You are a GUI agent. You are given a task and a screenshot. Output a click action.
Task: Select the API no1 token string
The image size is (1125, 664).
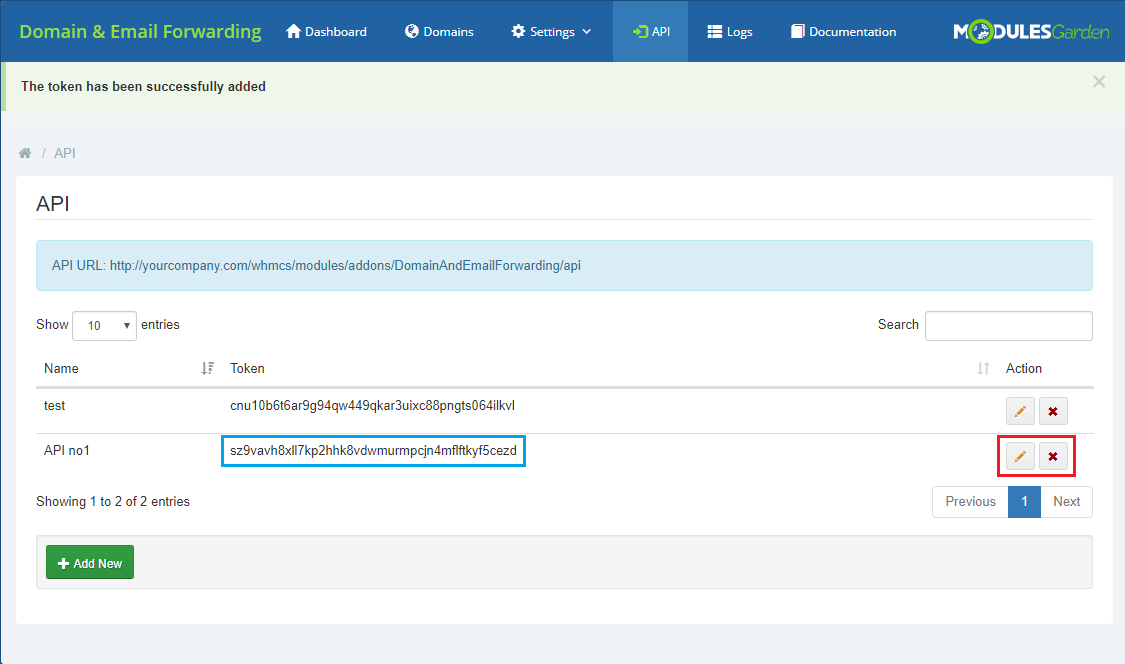click(x=373, y=451)
